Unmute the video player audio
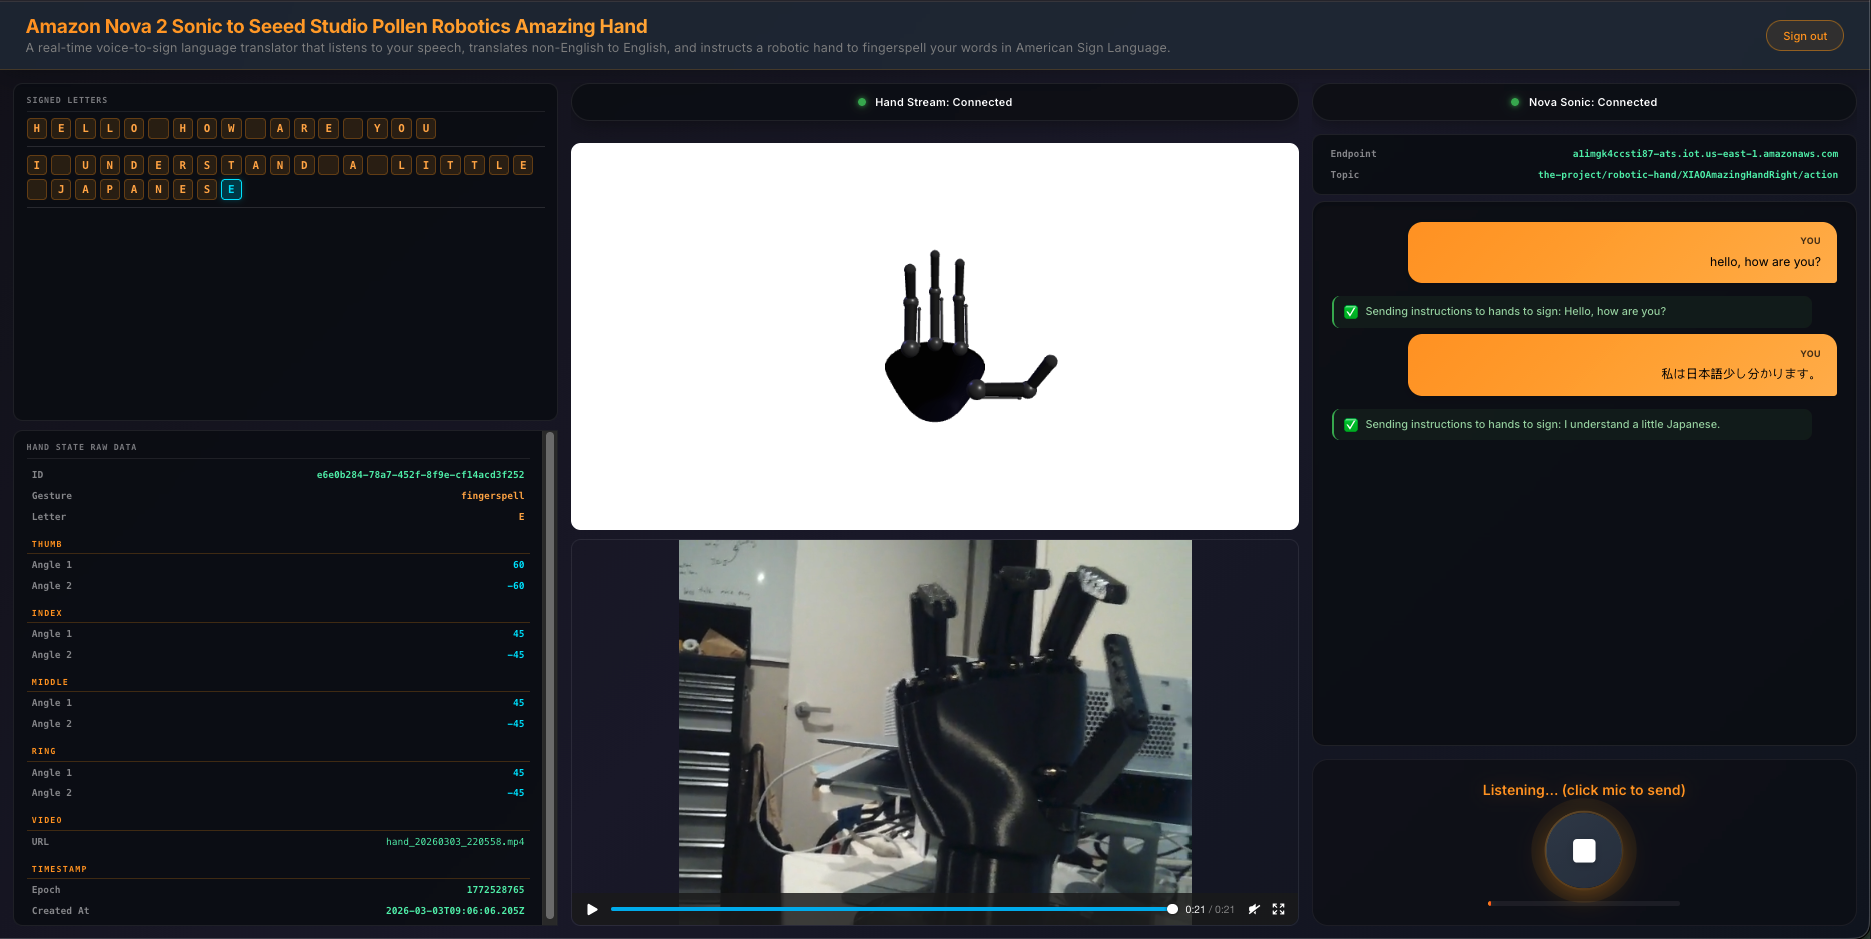Image resolution: width=1871 pixels, height=939 pixels. (1254, 909)
